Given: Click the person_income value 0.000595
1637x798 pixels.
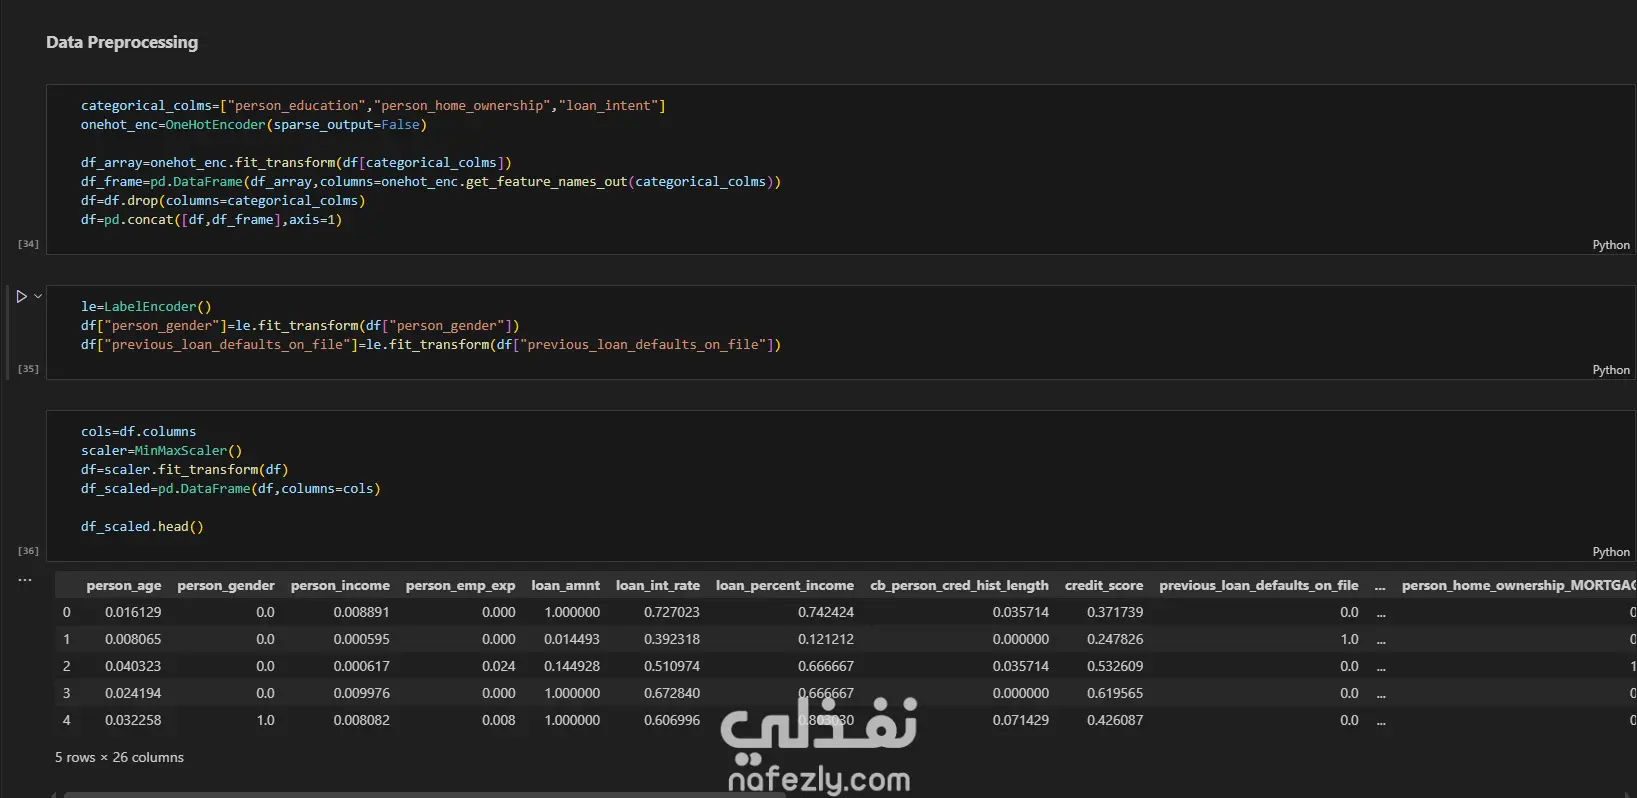Looking at the screenshot, I should point(362,639).
